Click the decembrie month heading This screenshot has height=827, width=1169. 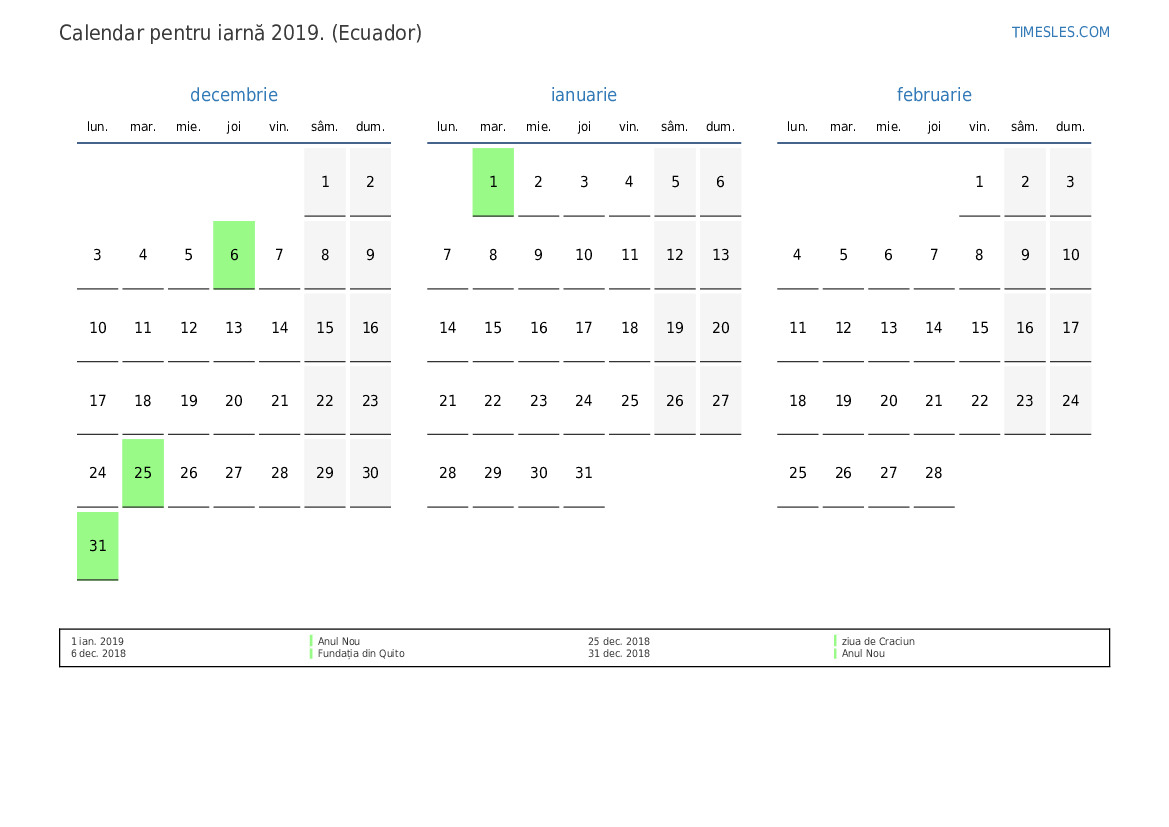click(x=234, y=95)
